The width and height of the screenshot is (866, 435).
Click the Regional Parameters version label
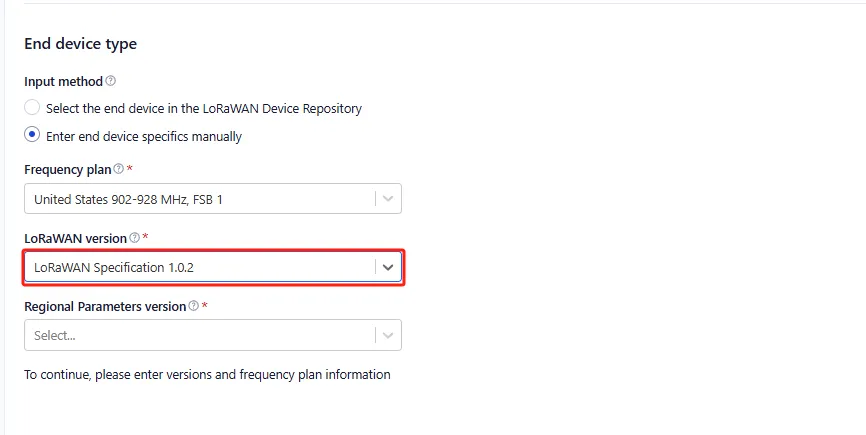coord(105,307)
